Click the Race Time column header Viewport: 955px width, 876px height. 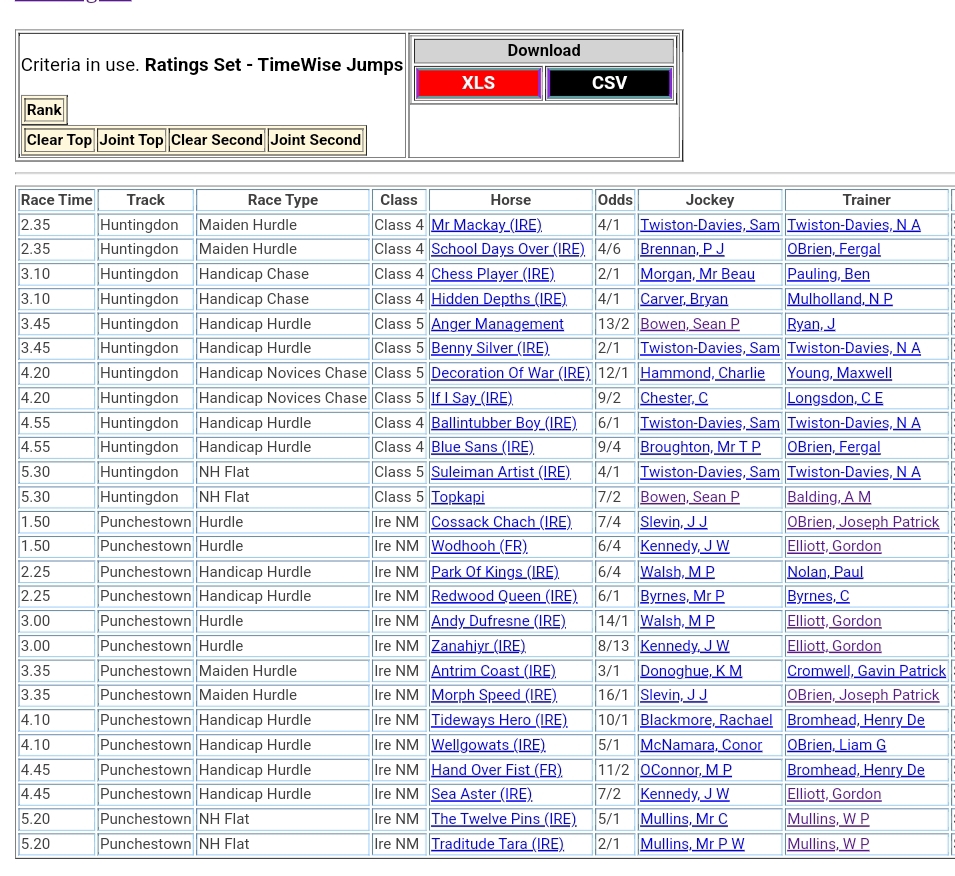click(x=57, y=200)
